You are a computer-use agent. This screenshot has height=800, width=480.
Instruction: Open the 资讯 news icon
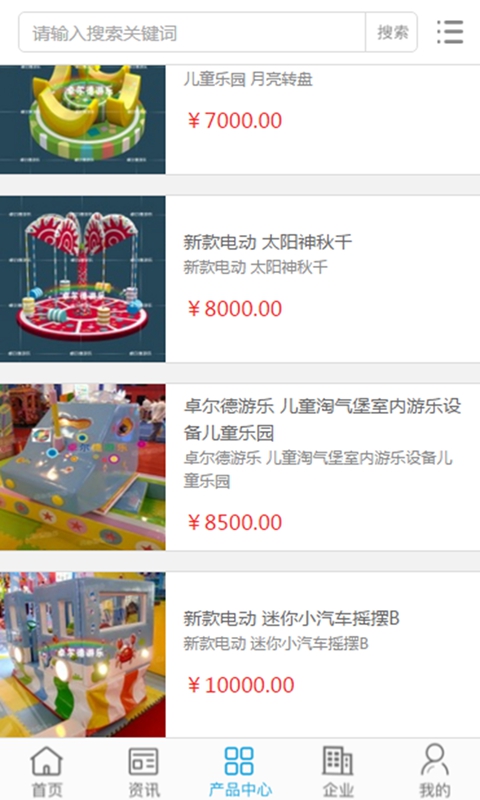[x=143, y=761]
